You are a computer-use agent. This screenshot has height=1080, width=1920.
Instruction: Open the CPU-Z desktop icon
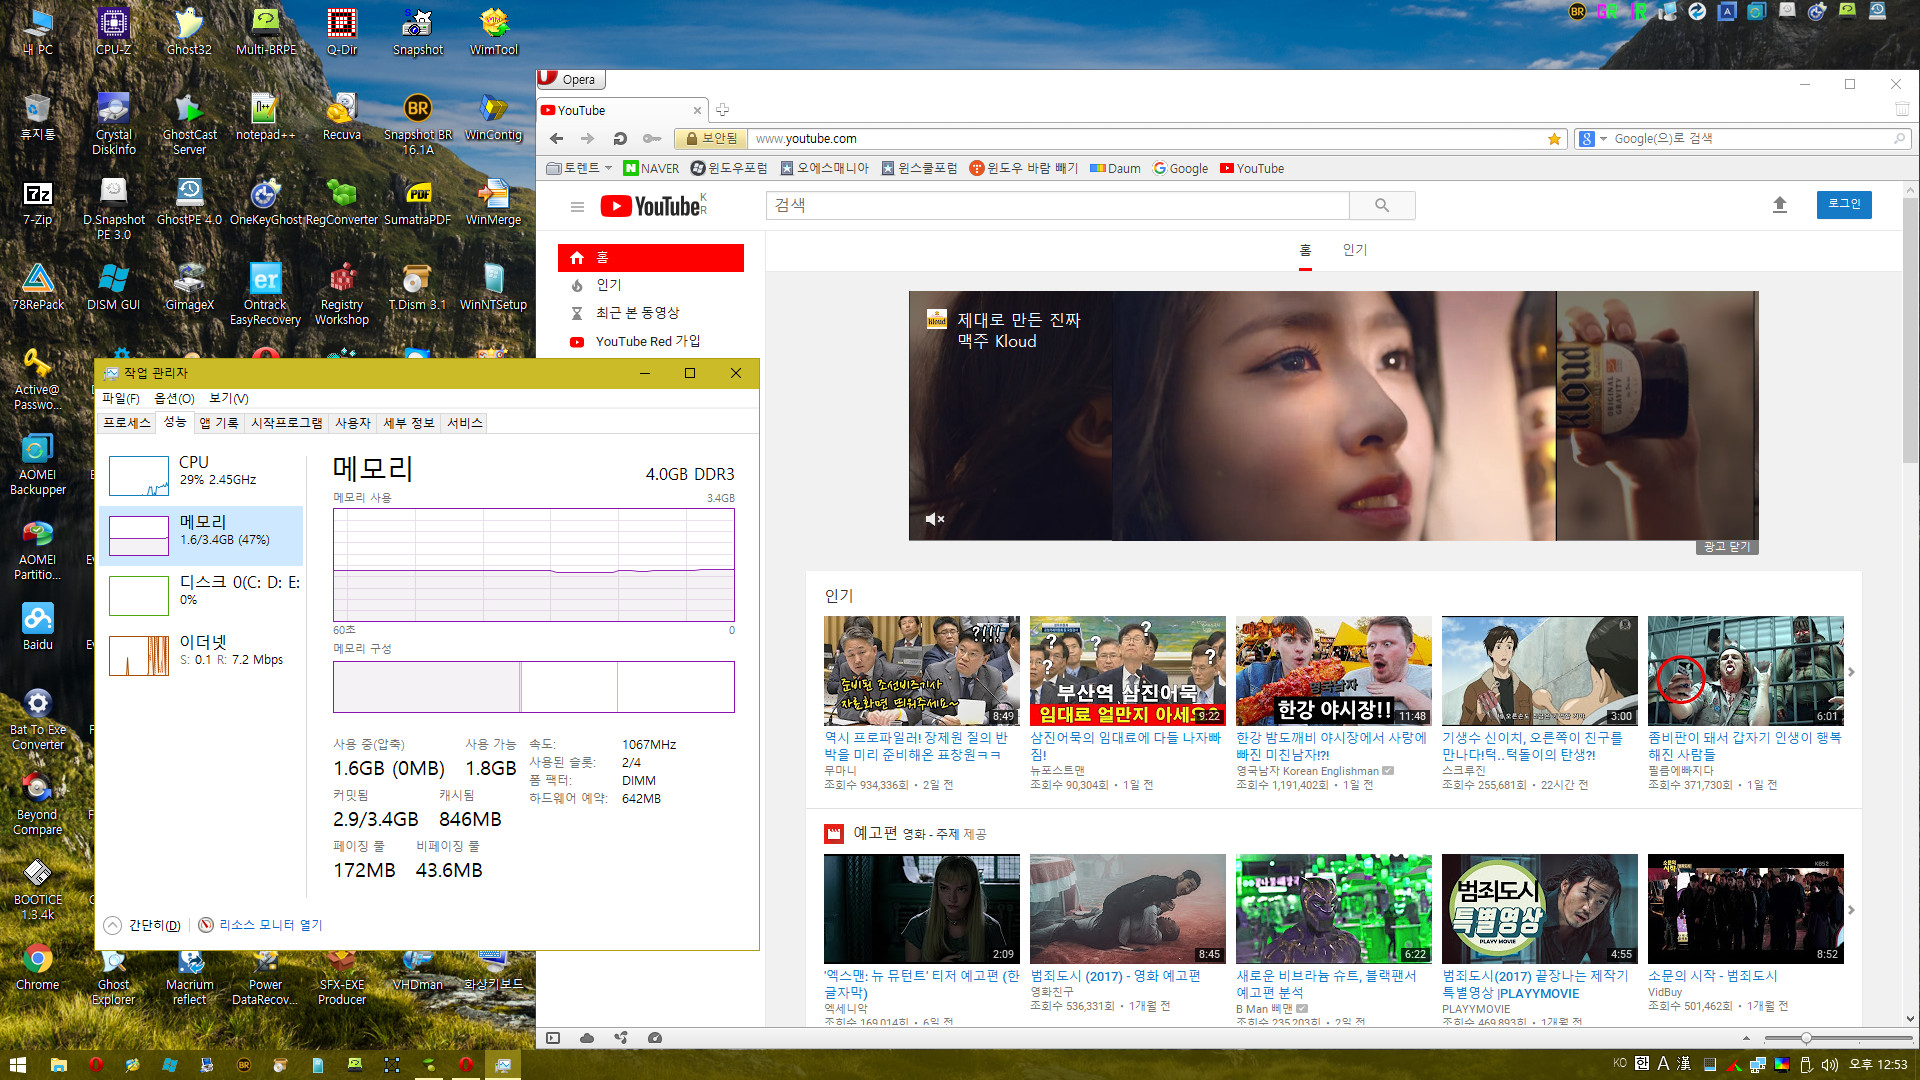coord(113,31)
